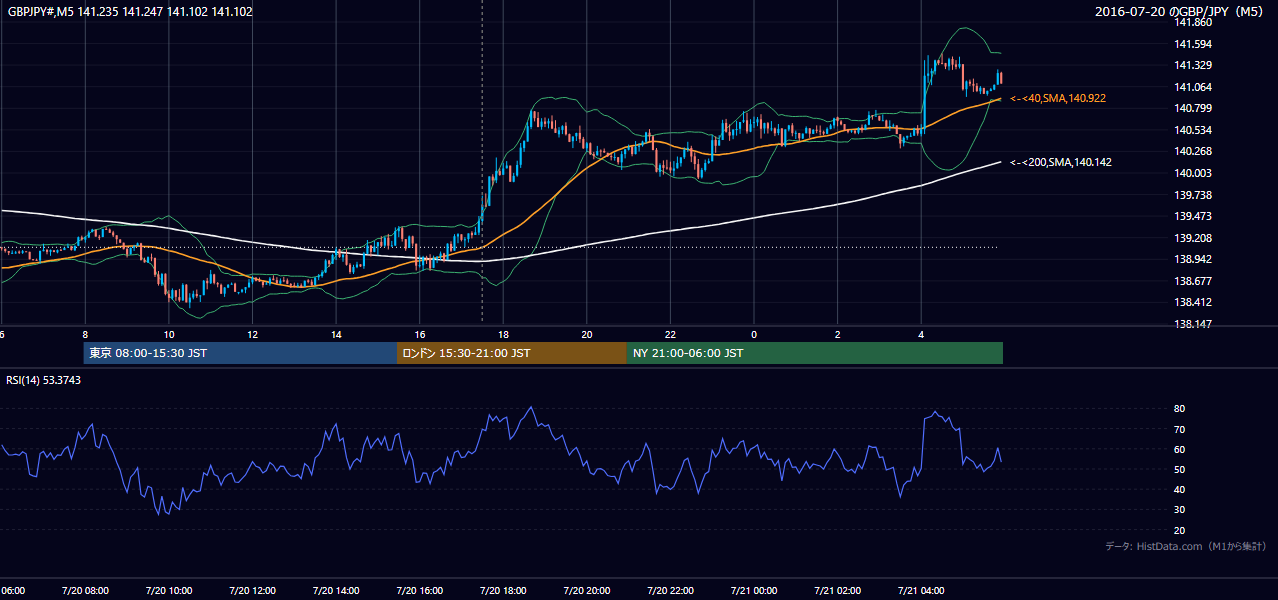Click price axis value 138.412
Viewport: 1278px width, 600px height.
(1194, 302)
